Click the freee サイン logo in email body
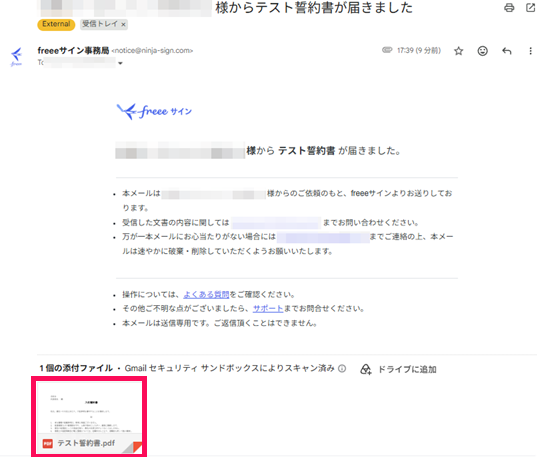This screenshot has width=548, height=457. [x=154, y=111]
